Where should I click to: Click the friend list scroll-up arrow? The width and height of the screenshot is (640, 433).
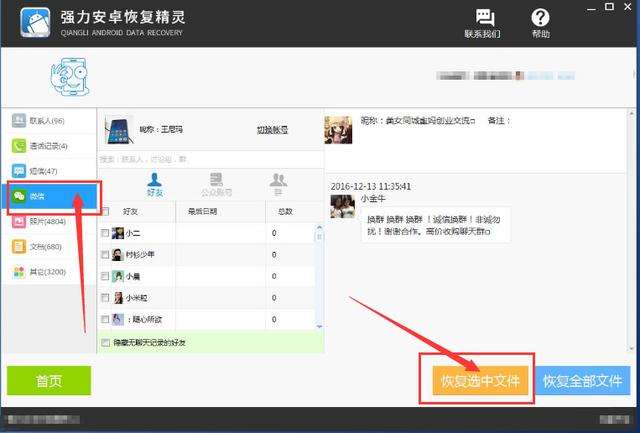point(319,227)
